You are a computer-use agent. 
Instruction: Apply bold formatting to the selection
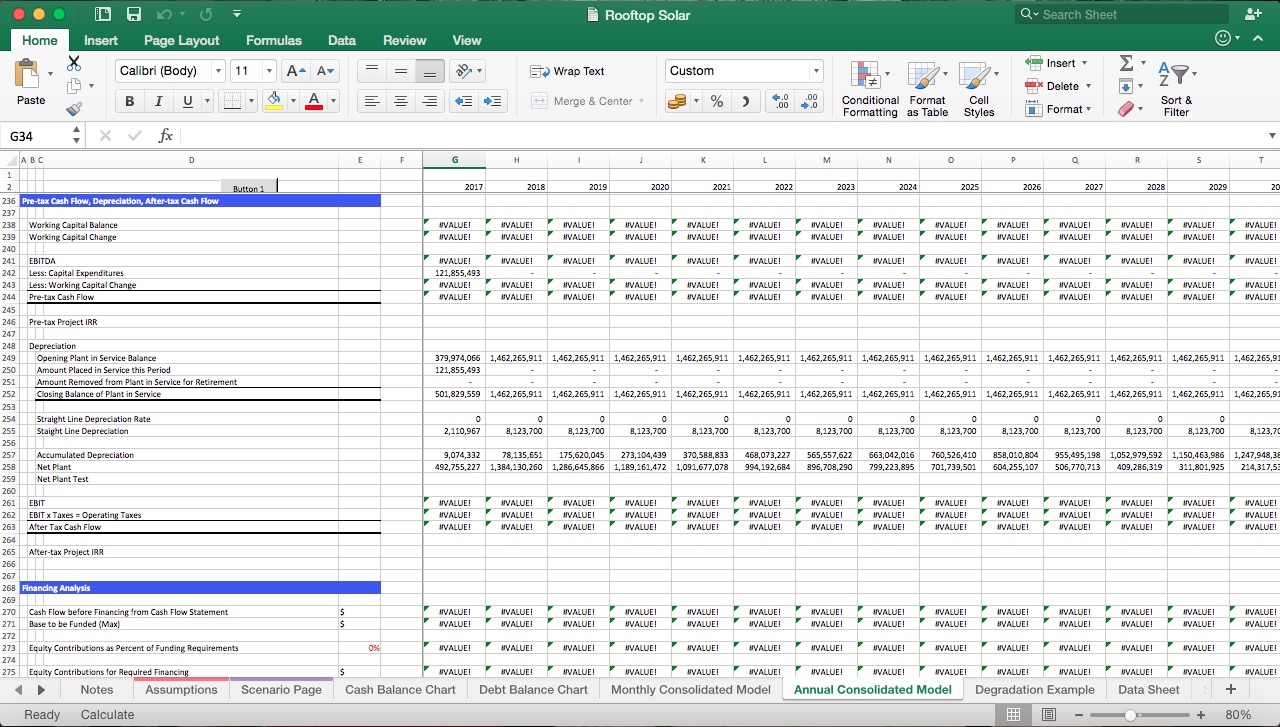[129, 101]
